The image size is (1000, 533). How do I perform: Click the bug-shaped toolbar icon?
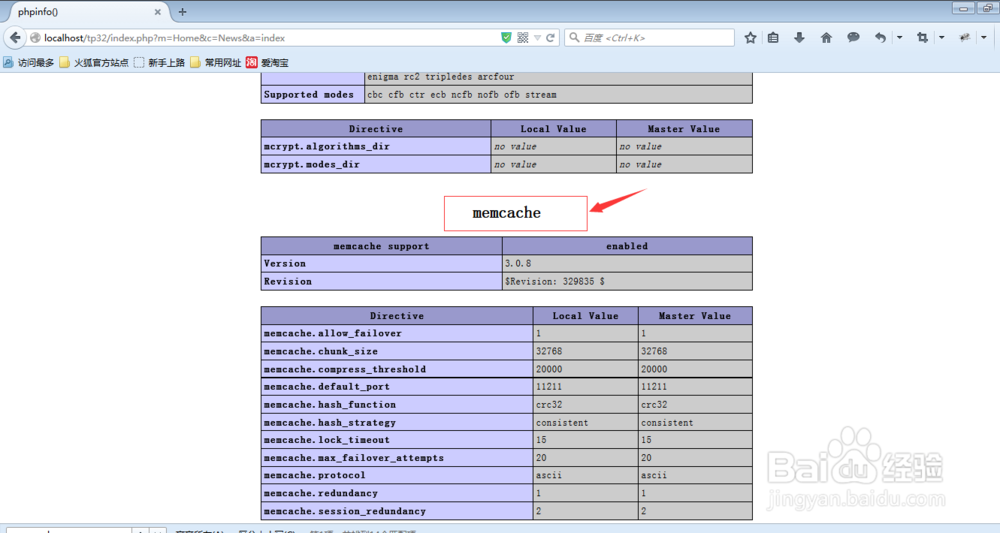coord(964,38)
